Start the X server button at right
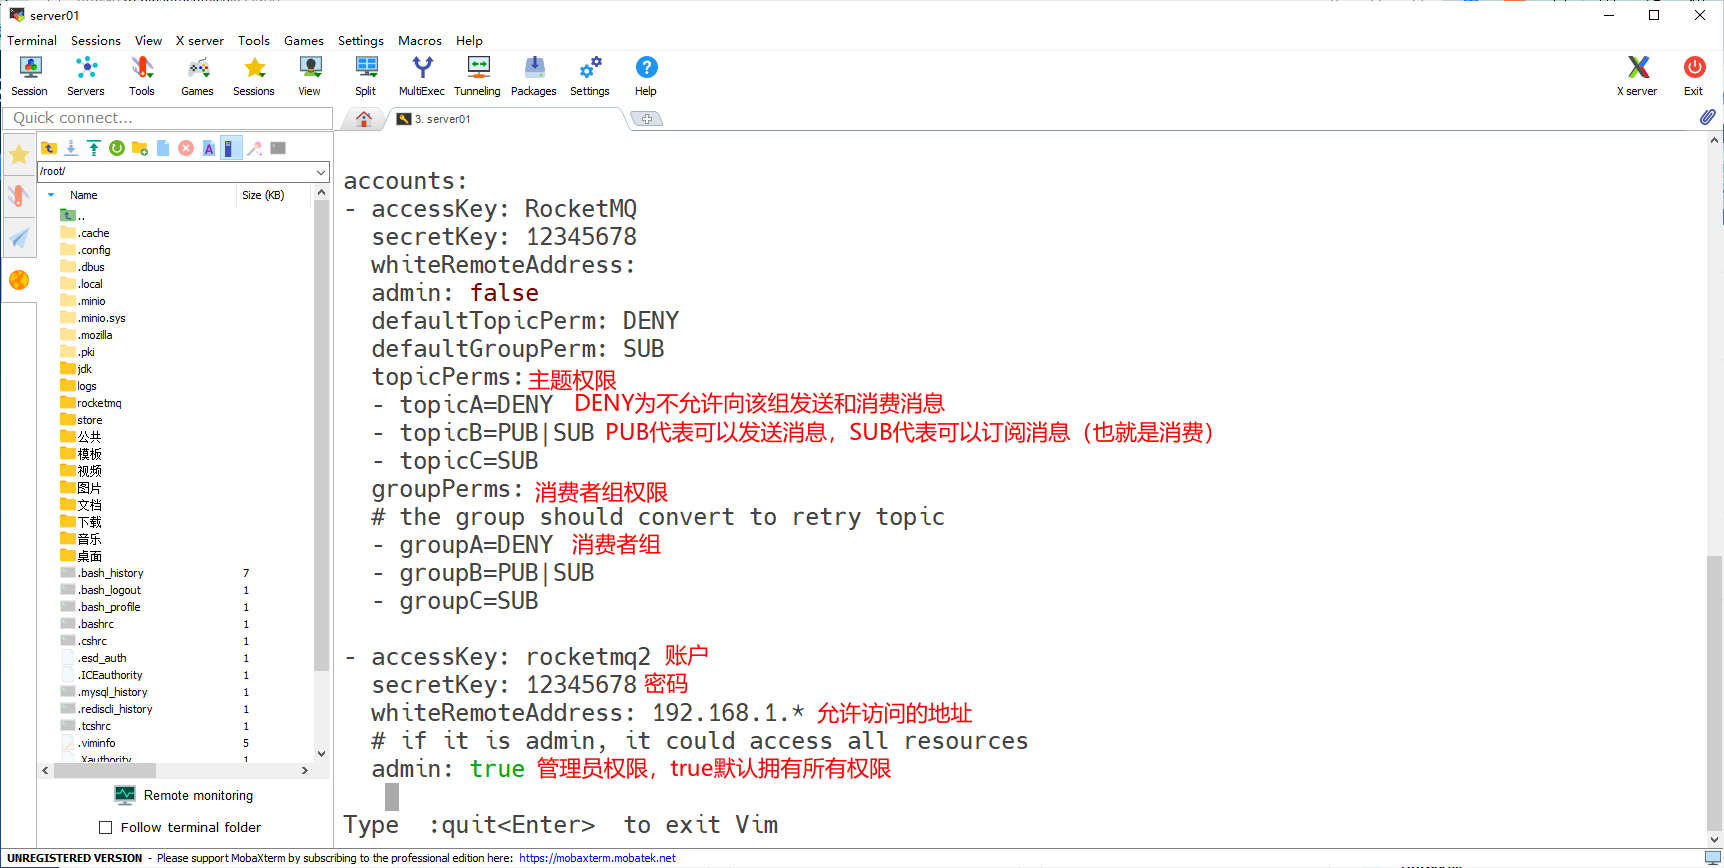 pos(1637,76)
